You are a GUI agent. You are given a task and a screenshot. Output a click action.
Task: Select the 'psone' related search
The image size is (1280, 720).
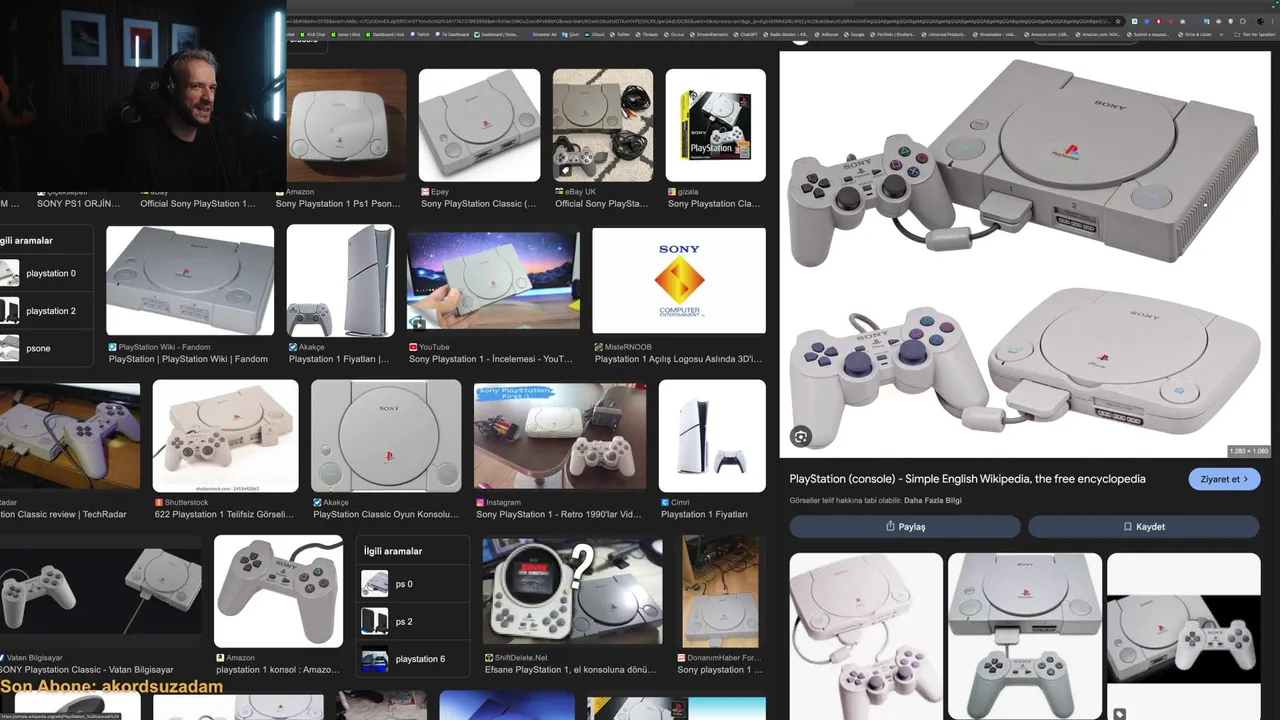47,348
